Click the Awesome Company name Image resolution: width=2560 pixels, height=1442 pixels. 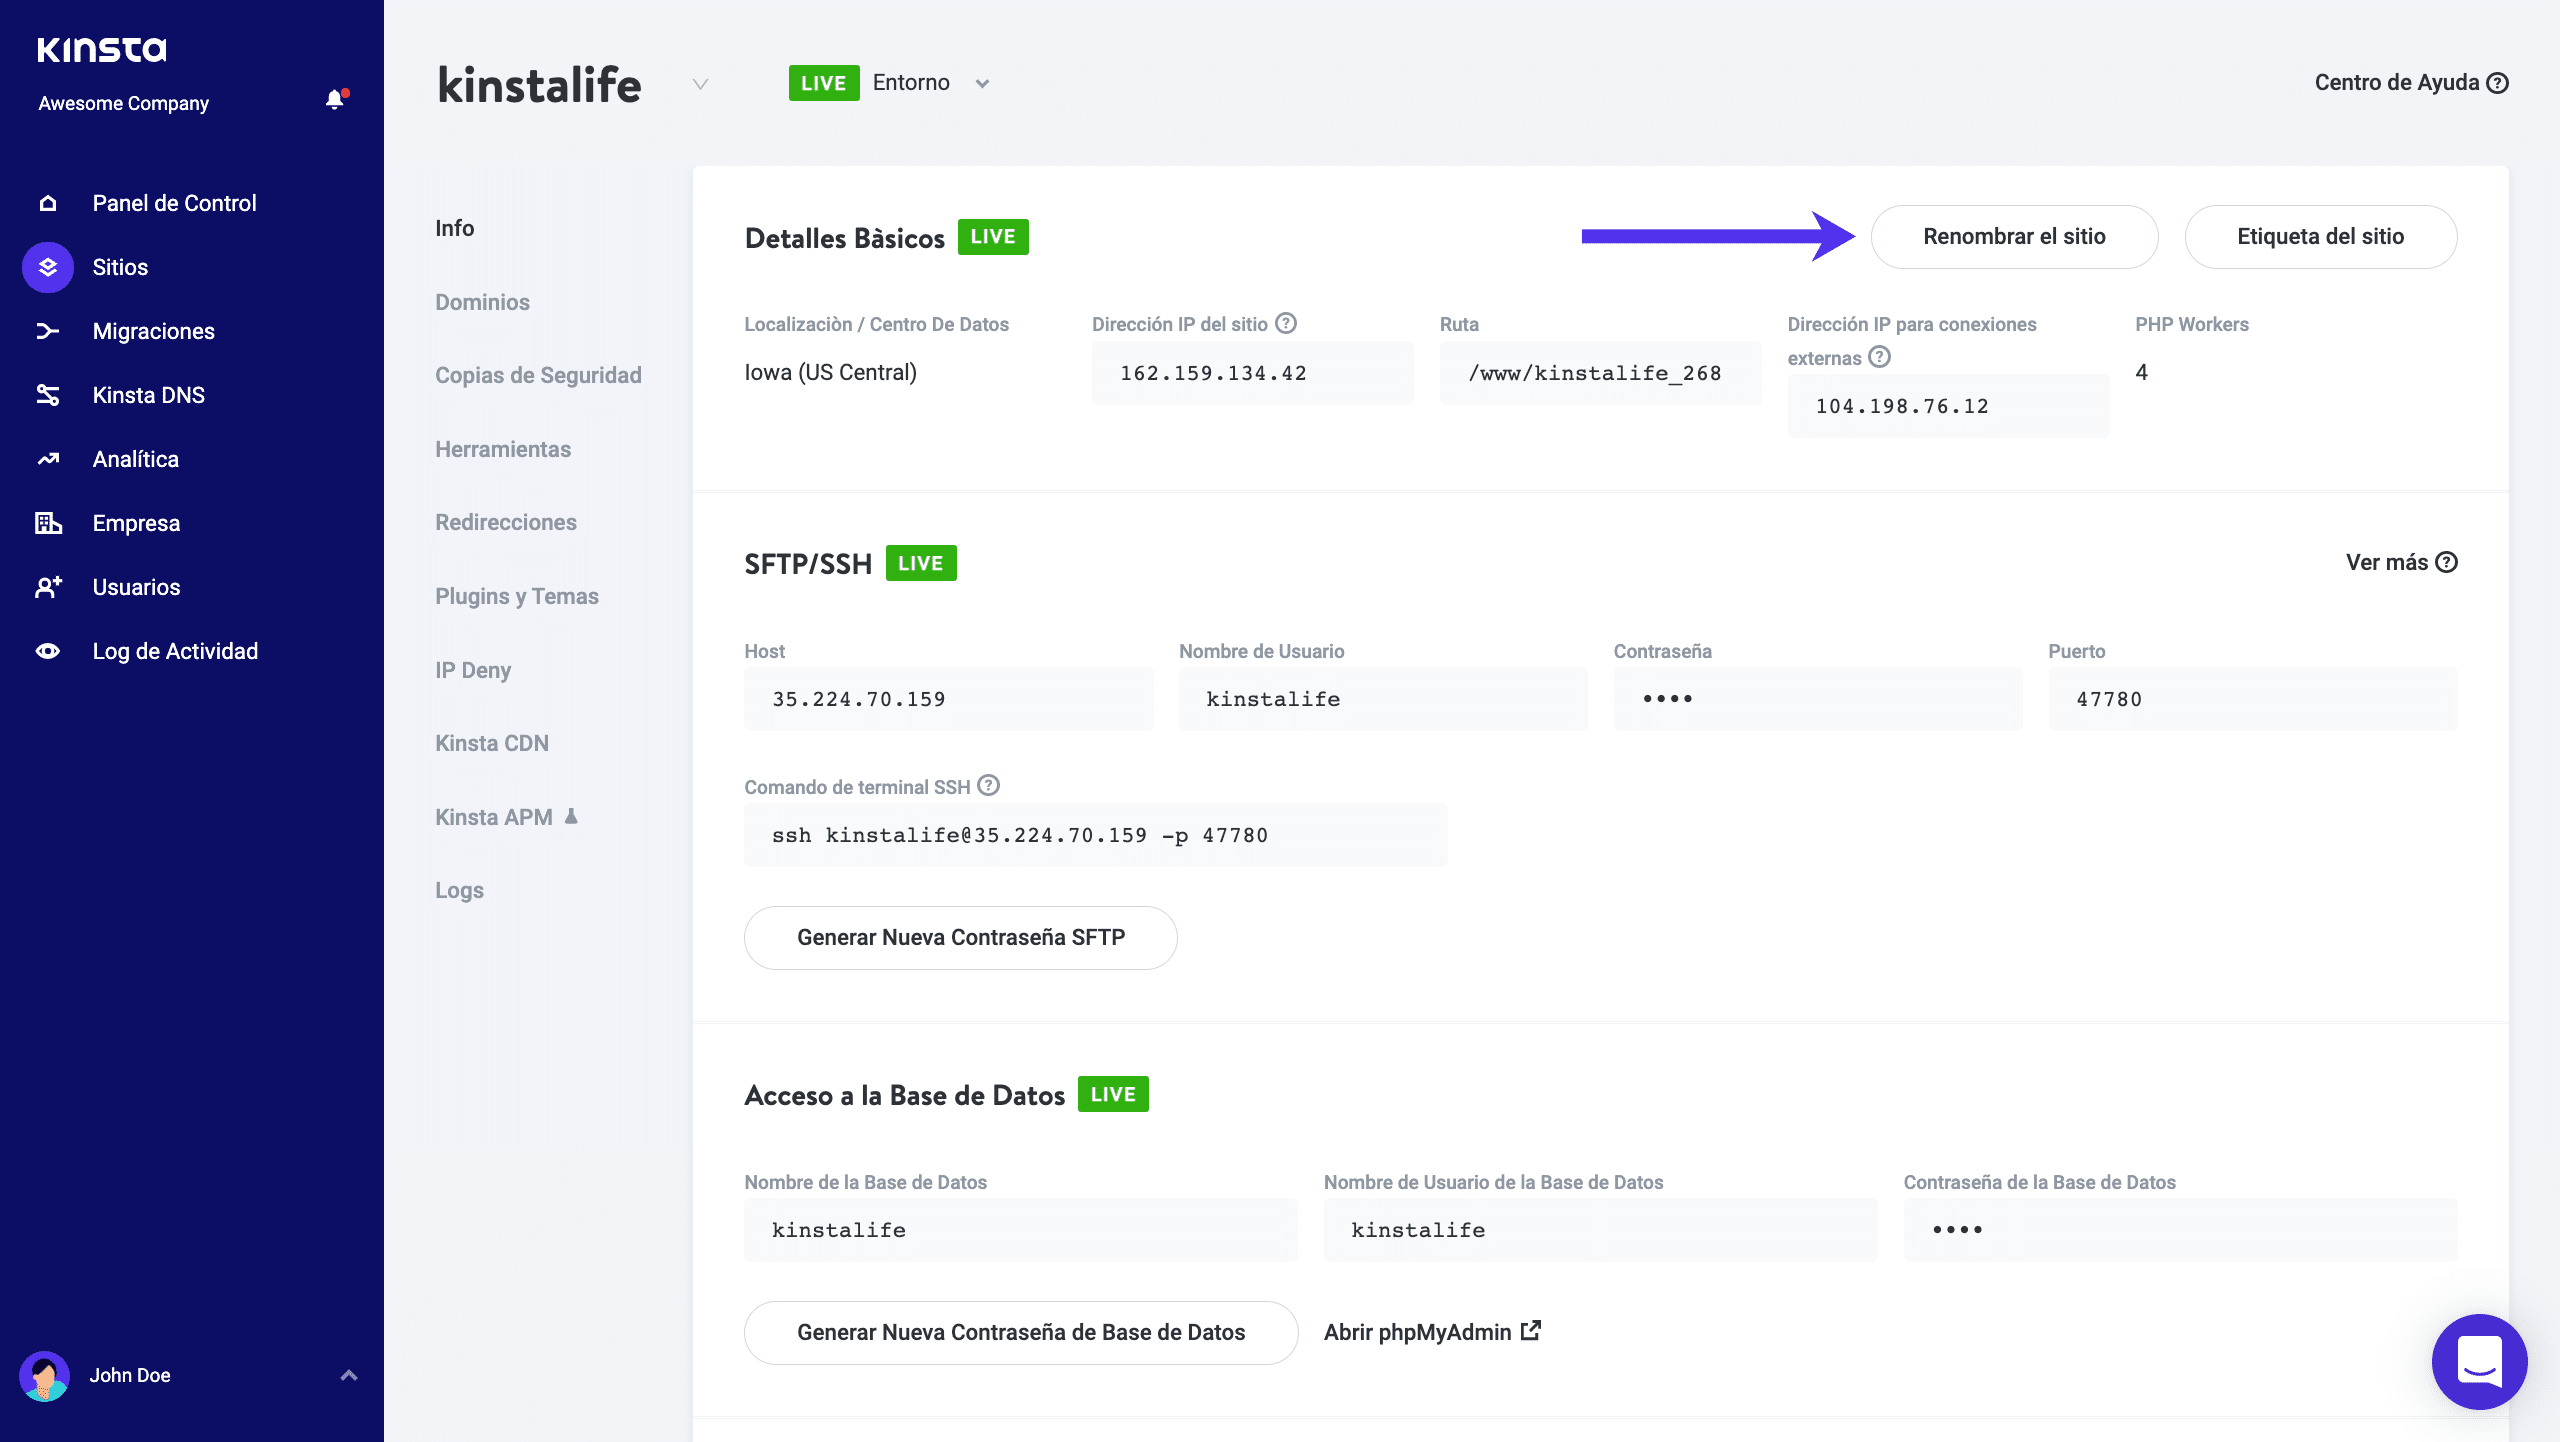click(124, 103)
